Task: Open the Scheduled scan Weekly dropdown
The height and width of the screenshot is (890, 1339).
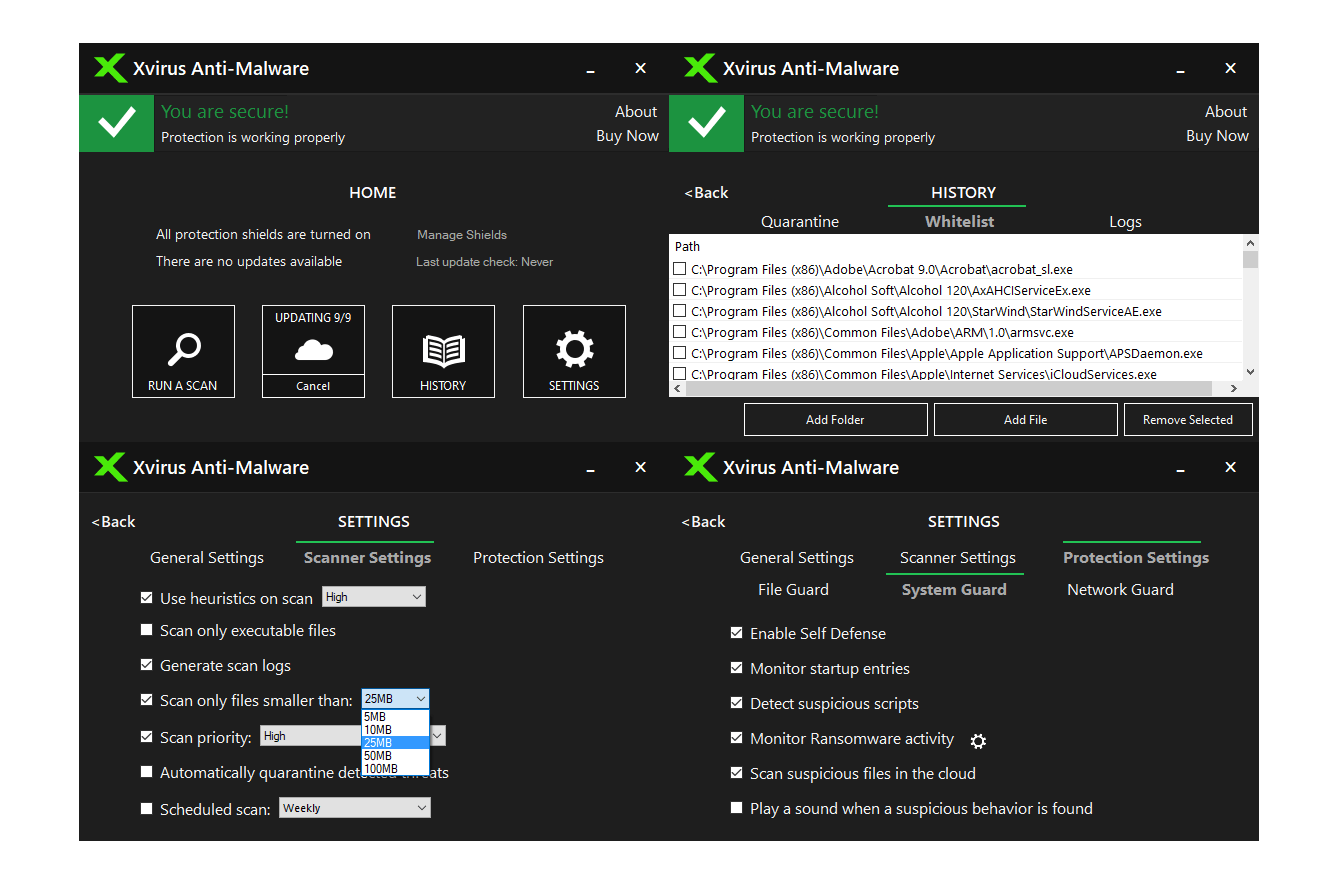Action: point(355,808)
